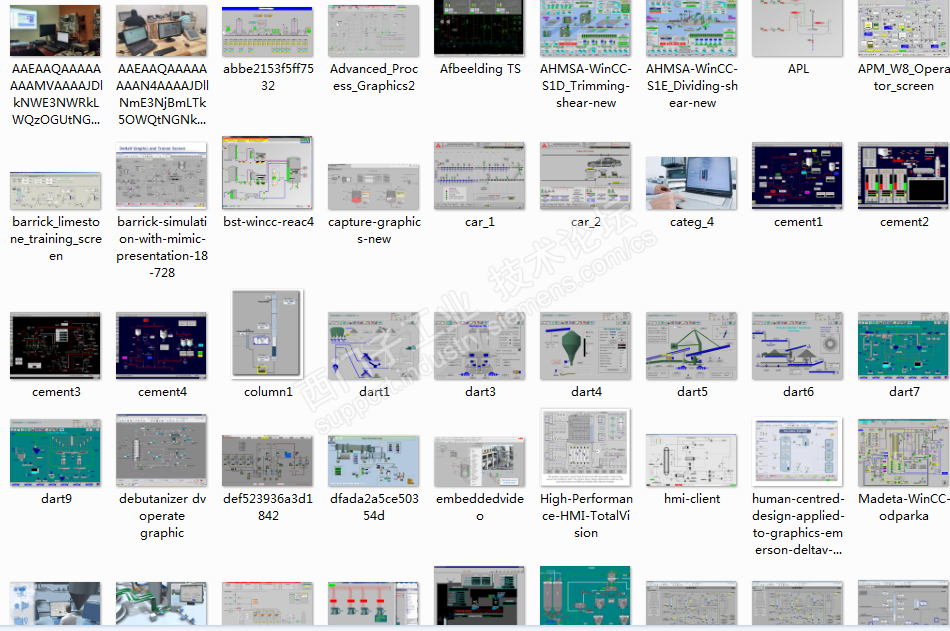Viewport: 950px width, 631px height.
Task: Select the cement2 image thumbnail
Action: (x=903, y=176)
